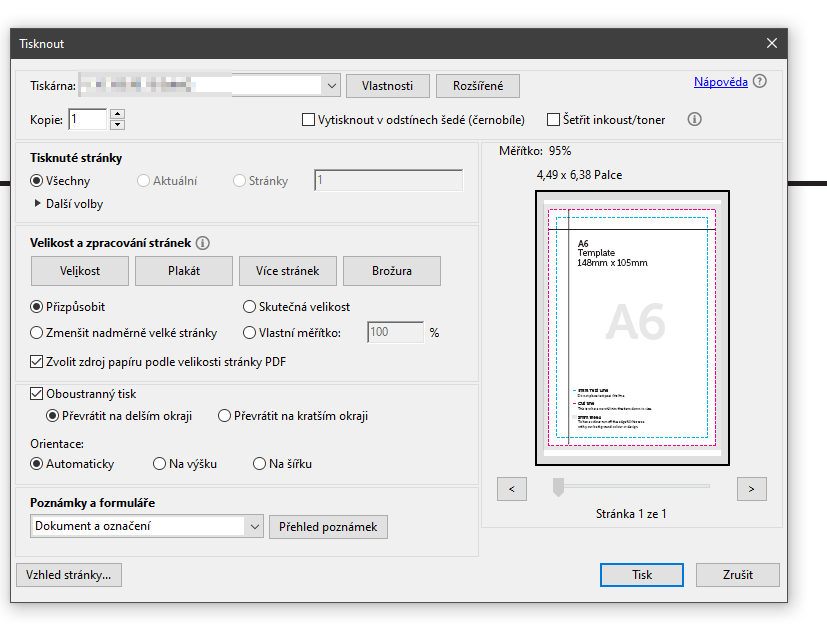Enable Šetřit inkoust/toner

coord(553,119)
